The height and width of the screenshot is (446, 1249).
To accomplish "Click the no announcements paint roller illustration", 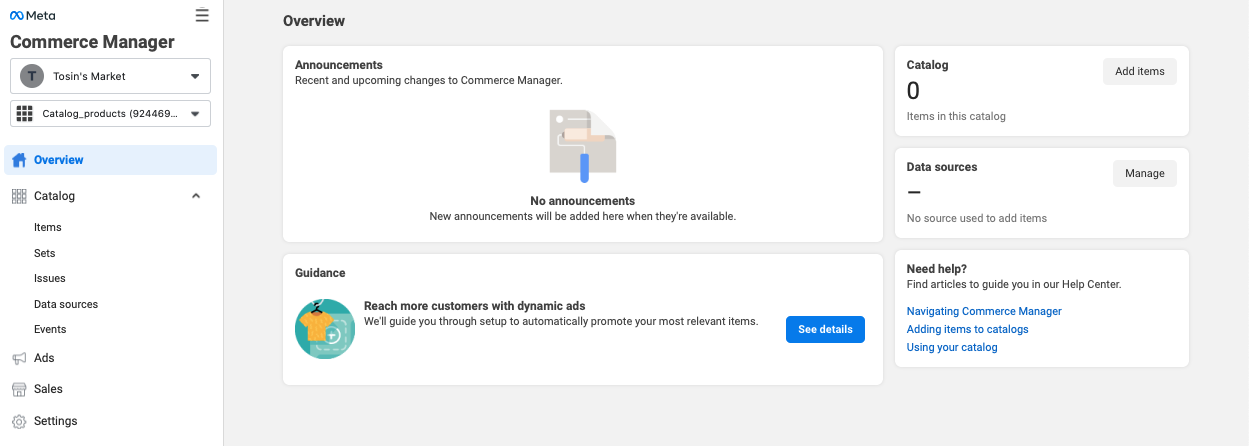I will point(583,146).
